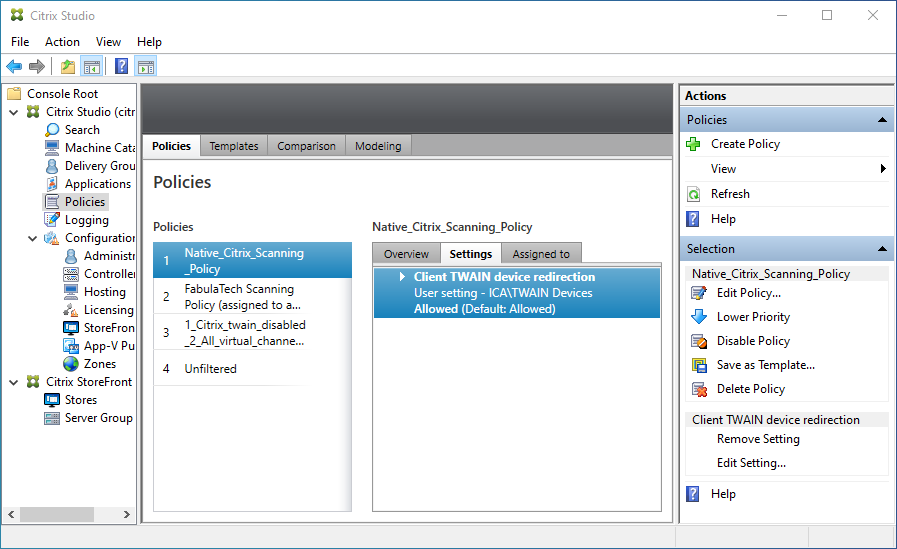Viewport: 897px width, 549px height.
Task: Switch to the Modeling tab
Action: click(x=378, y=146)
